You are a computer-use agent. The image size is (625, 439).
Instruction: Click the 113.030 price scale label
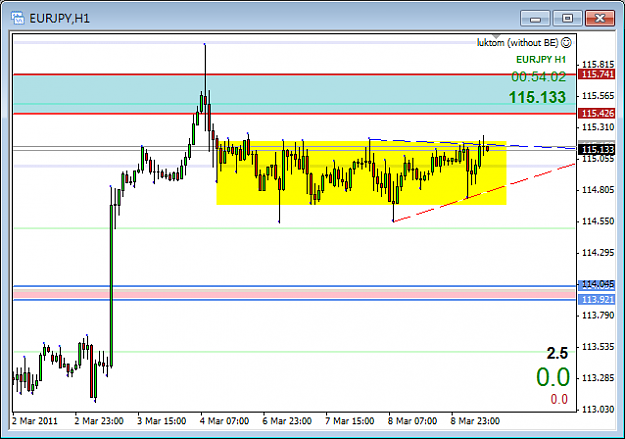tap(598, 409)
